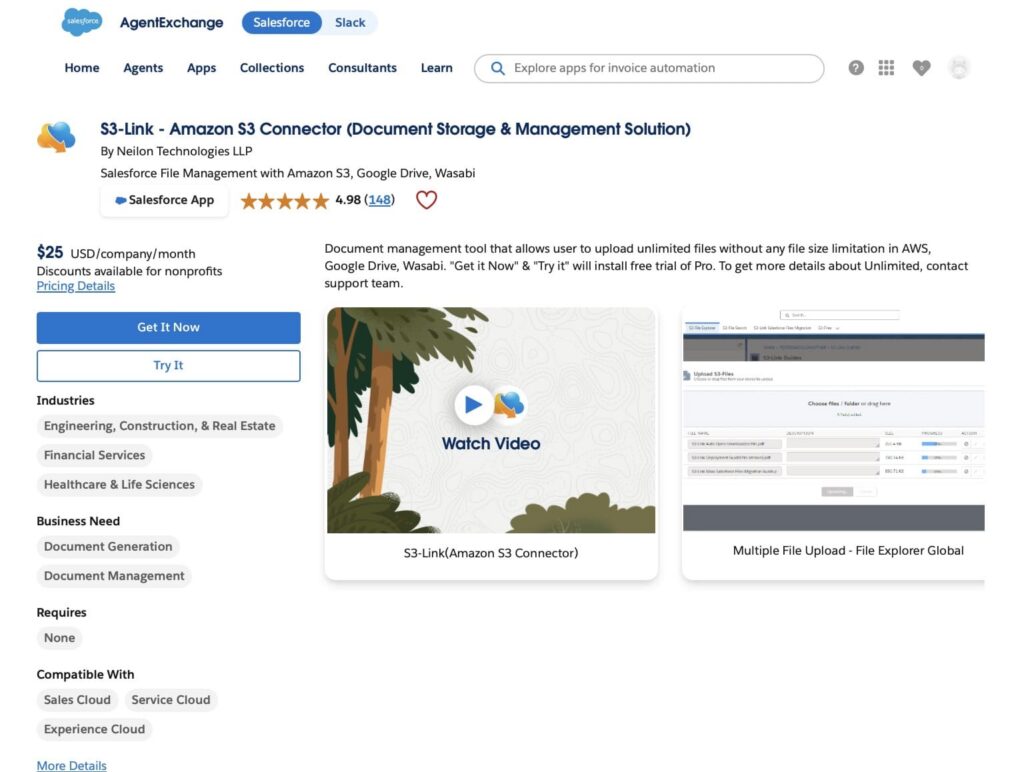Open the Consultants menu
This screenshot has height=772, width=1024.
(x=362, y=68)
